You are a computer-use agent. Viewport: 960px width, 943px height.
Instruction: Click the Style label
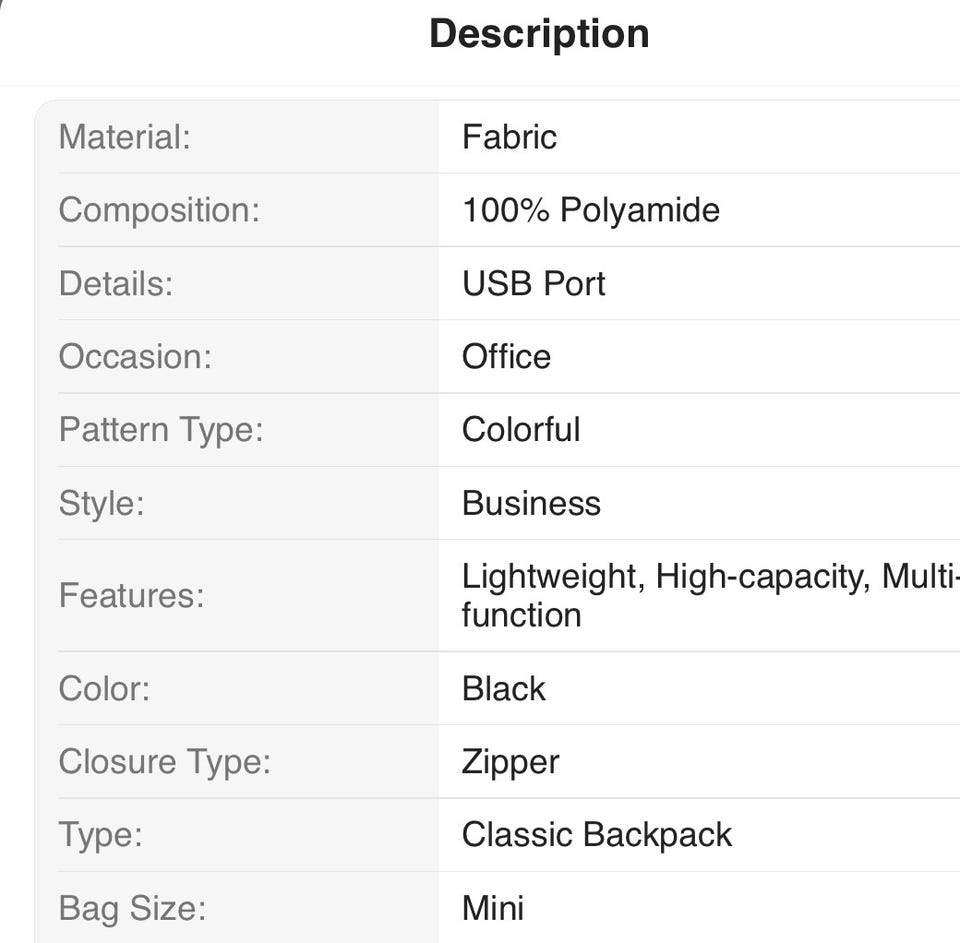click(x=101, y=503)
